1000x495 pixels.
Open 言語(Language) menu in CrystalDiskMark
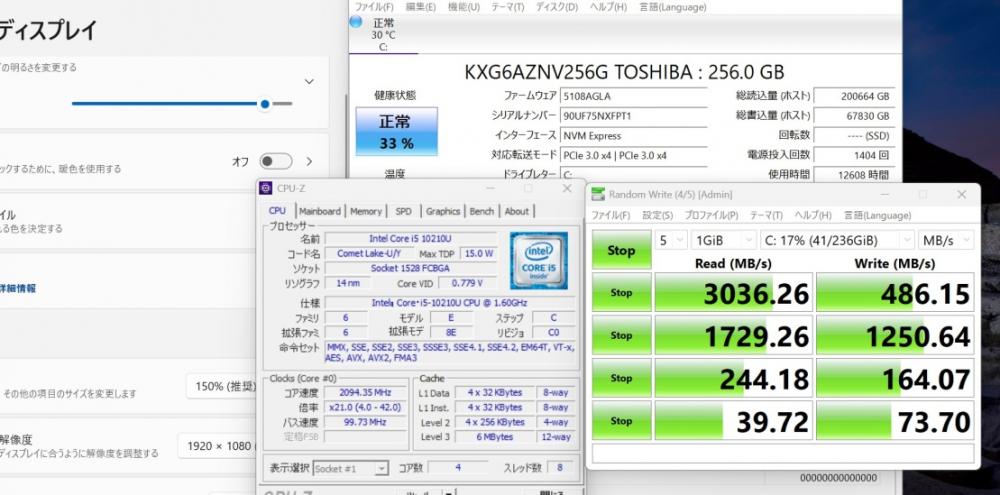point(877,216)
